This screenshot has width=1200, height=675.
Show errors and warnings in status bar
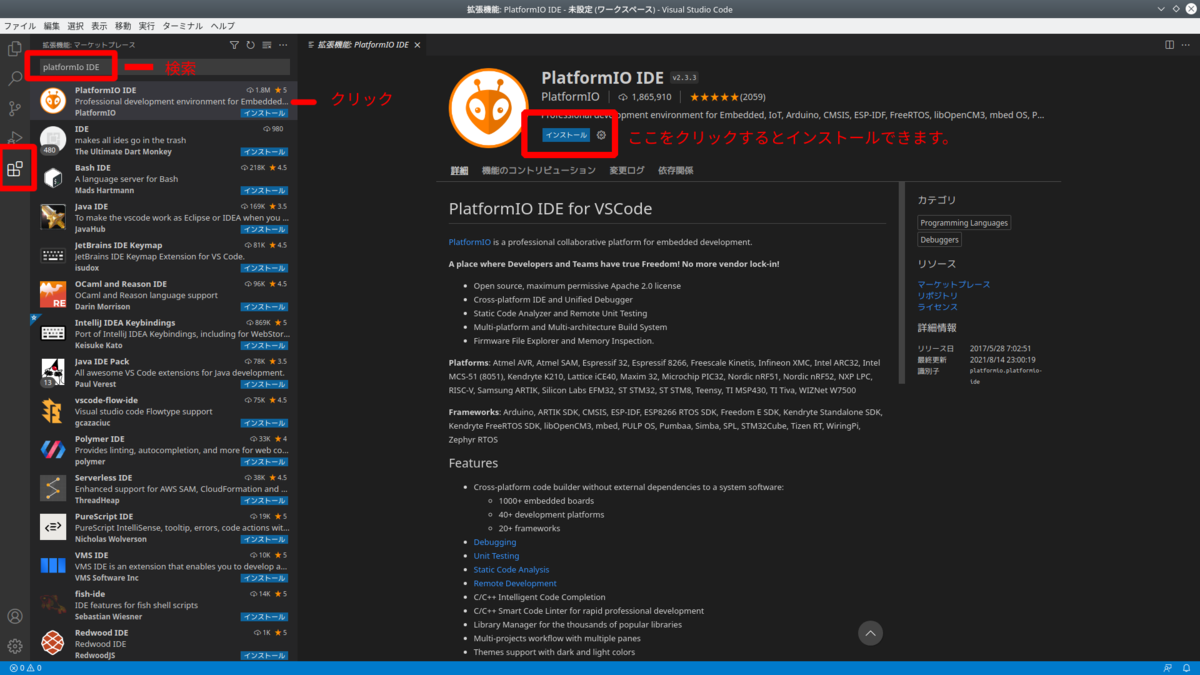tap(25, 668)
